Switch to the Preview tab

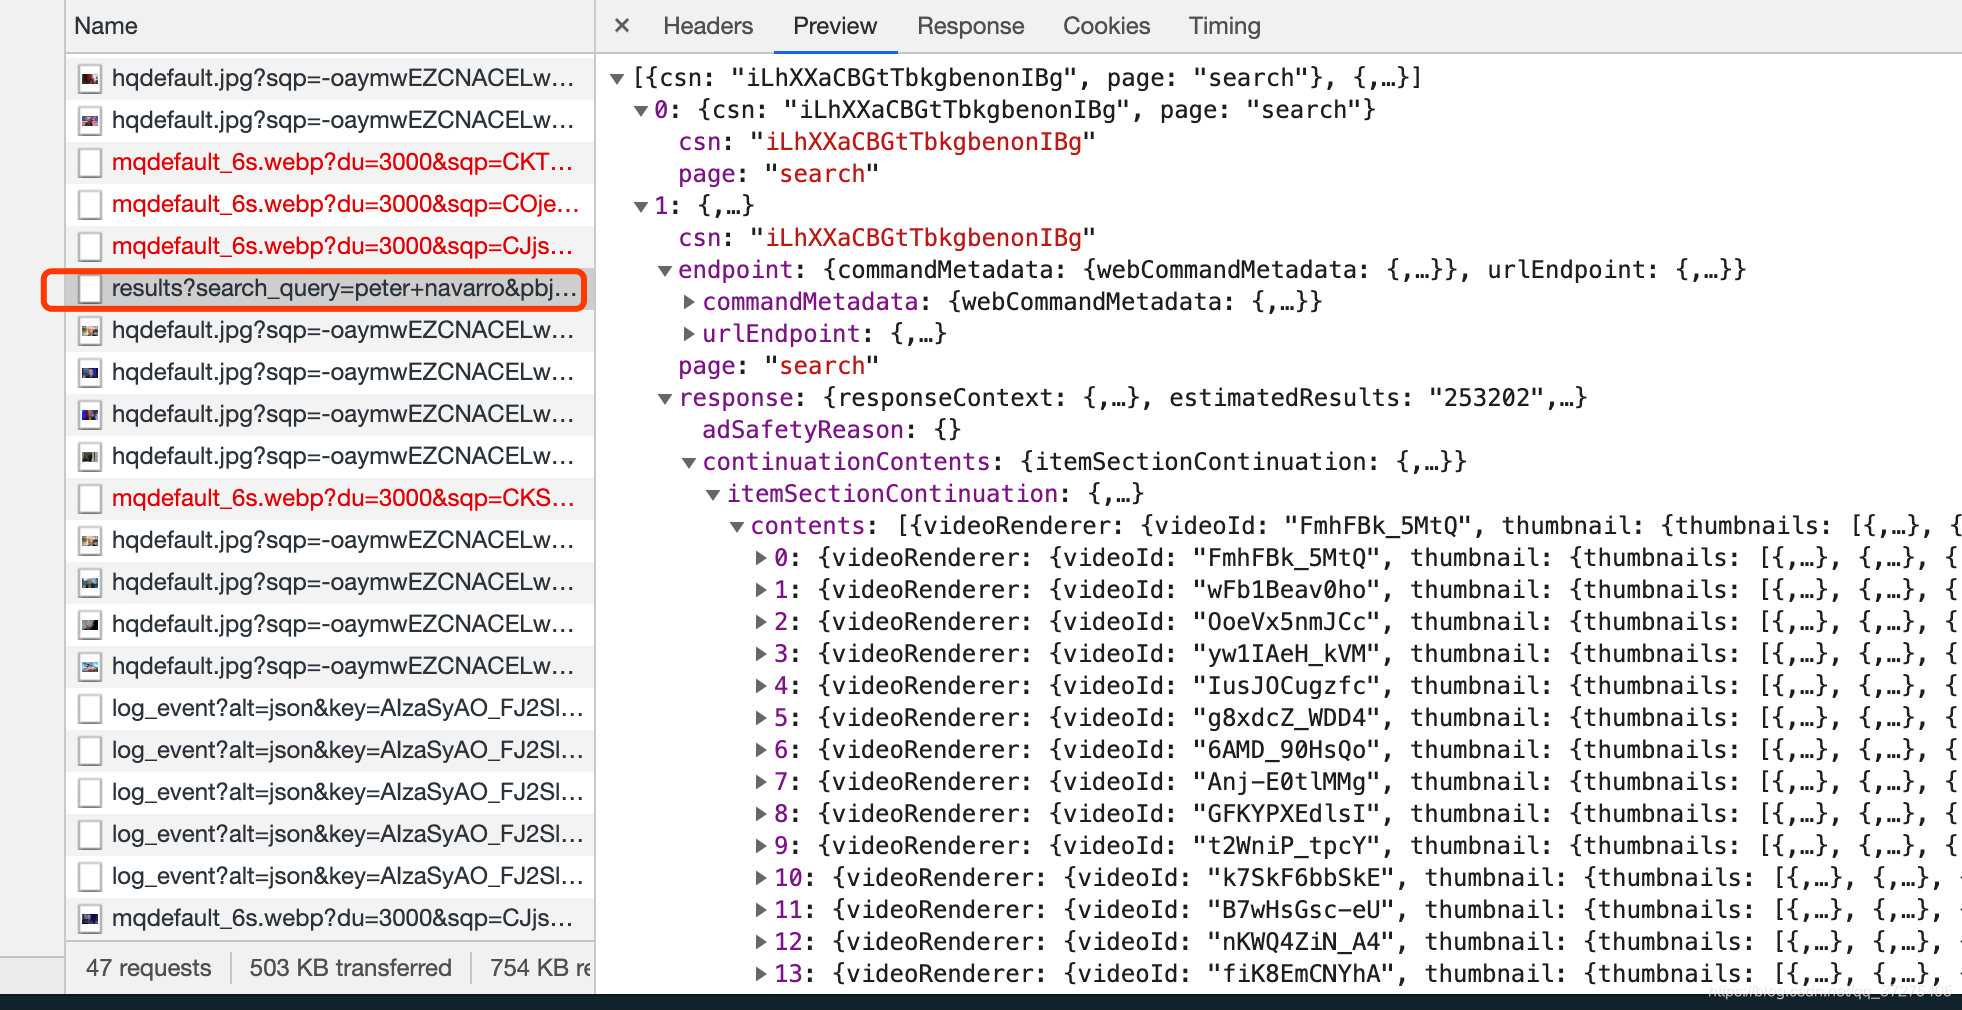click(835, 26)
